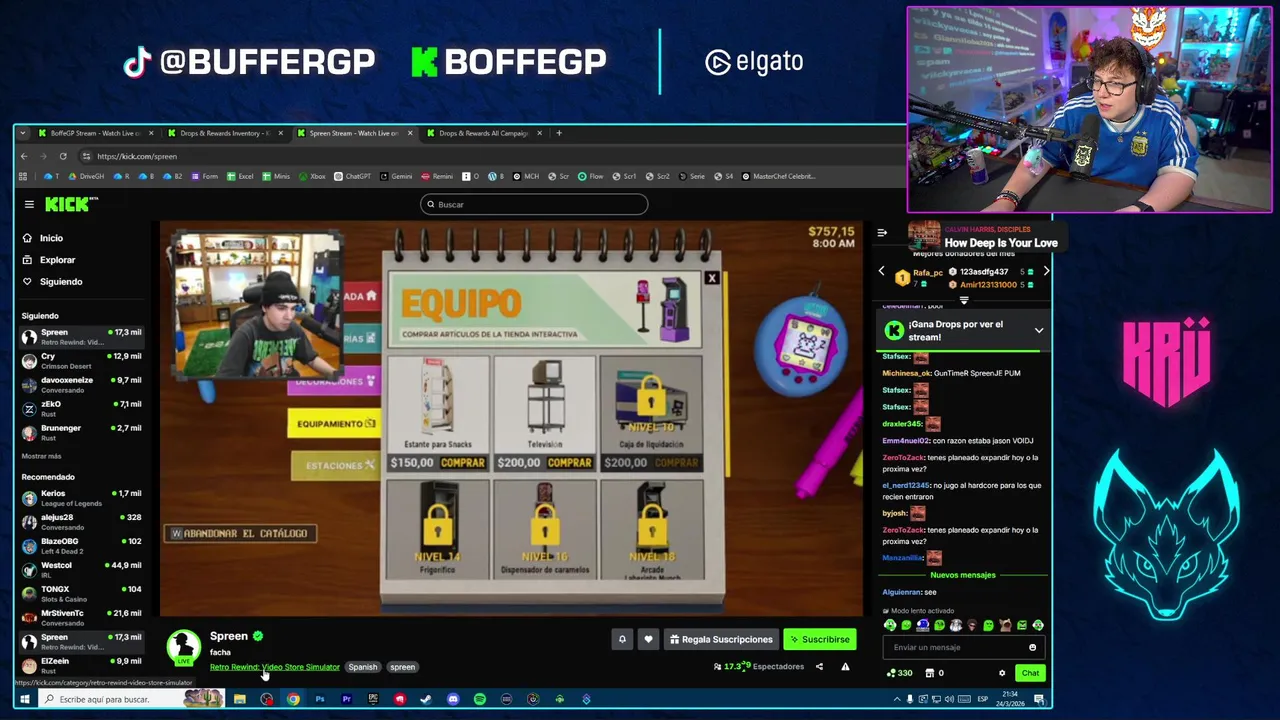Open davooxeneize channel in sidebar
The width and height of the screenshot is (1280, 720).
coord(82,385)
